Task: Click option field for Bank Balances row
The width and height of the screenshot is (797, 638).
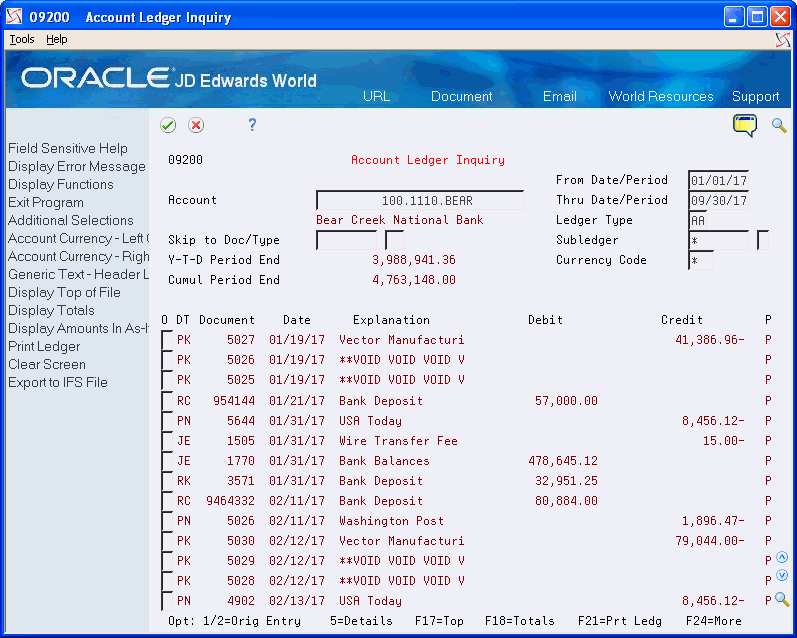Action: click(167, 461)
